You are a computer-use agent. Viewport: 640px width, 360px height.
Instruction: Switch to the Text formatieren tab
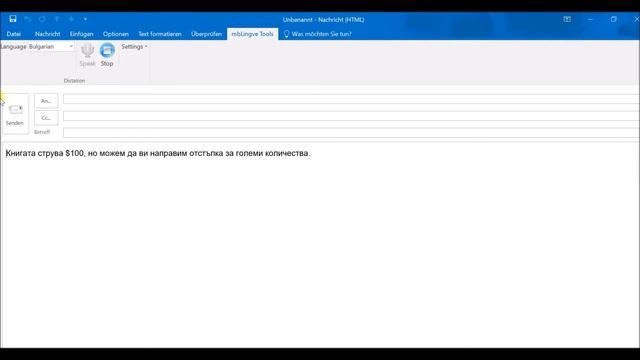tap(160, 34)
